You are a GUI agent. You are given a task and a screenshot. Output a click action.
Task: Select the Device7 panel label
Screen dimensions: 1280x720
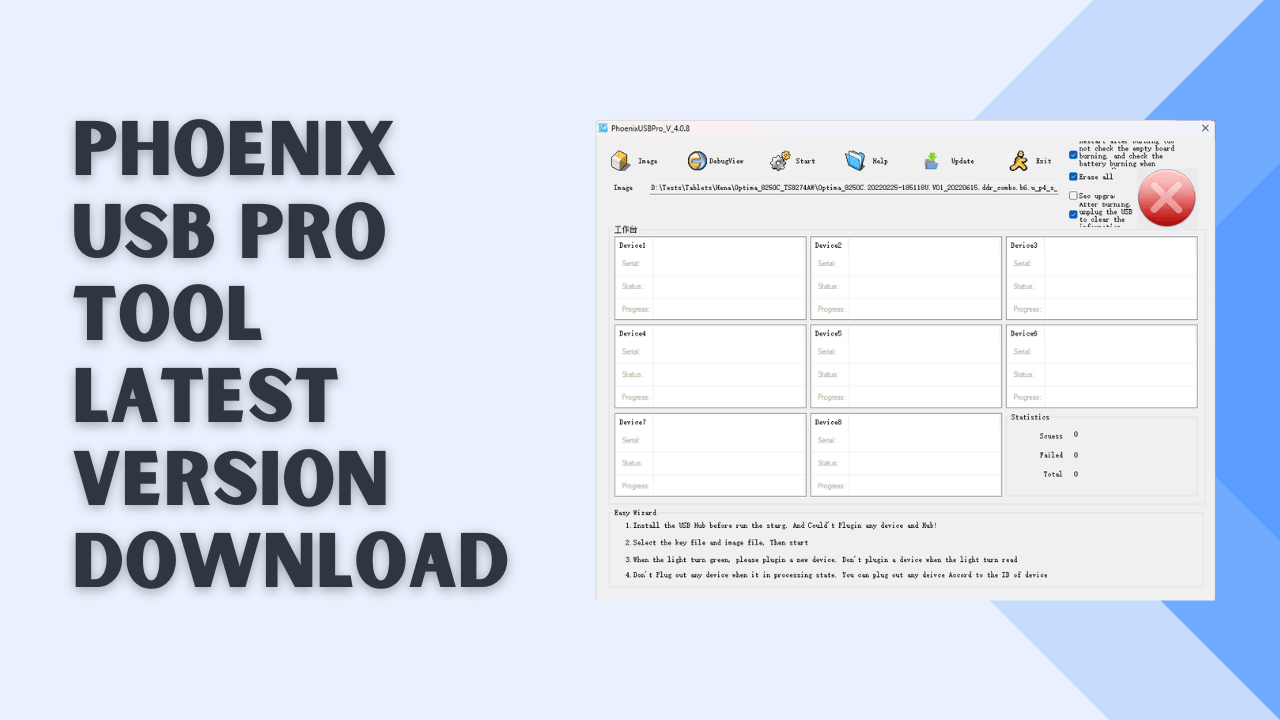[632, 422]
